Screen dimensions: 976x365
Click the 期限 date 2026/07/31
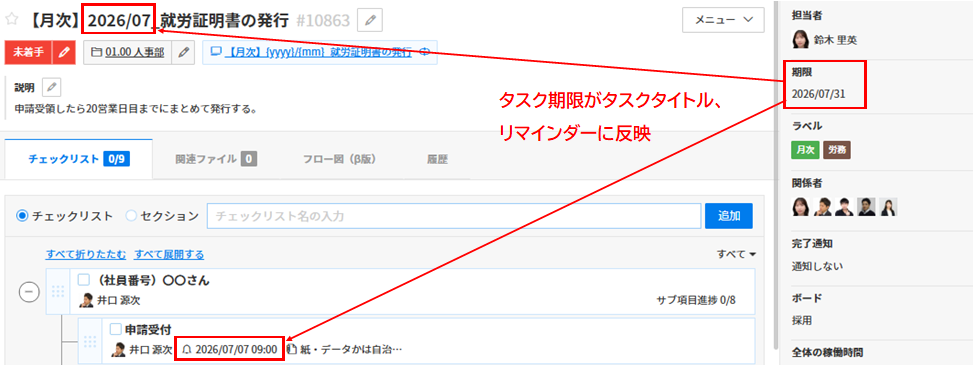(x=819, y=95)
